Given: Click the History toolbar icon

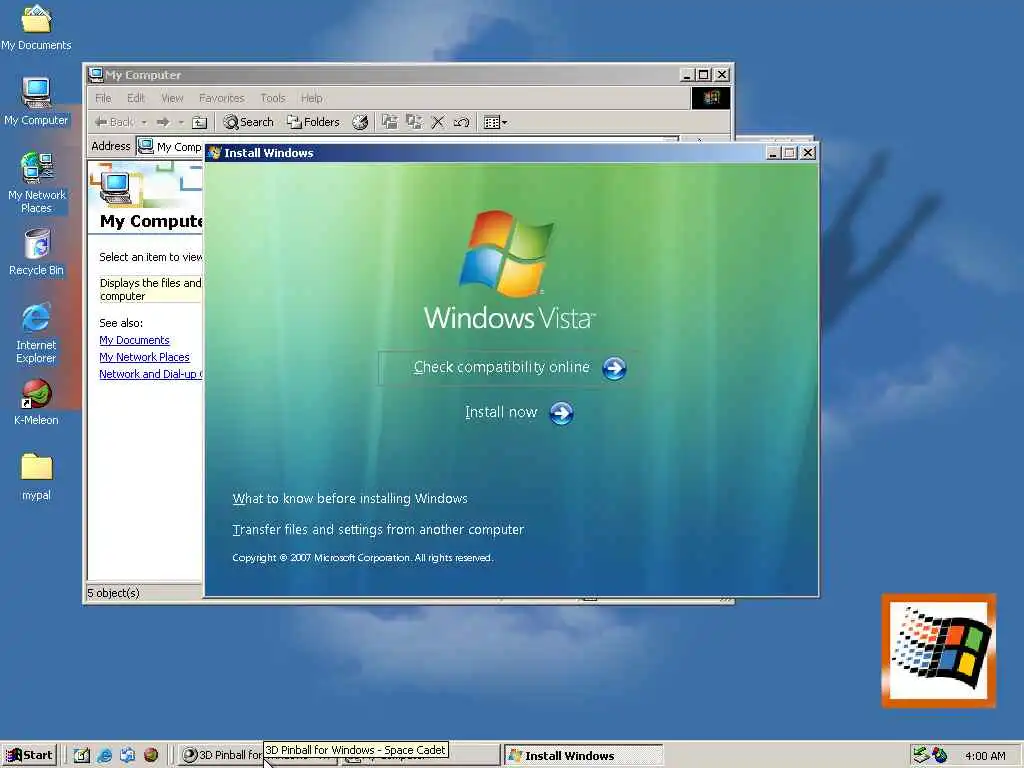Looking at the screenshot, I should tap(360, 122).
